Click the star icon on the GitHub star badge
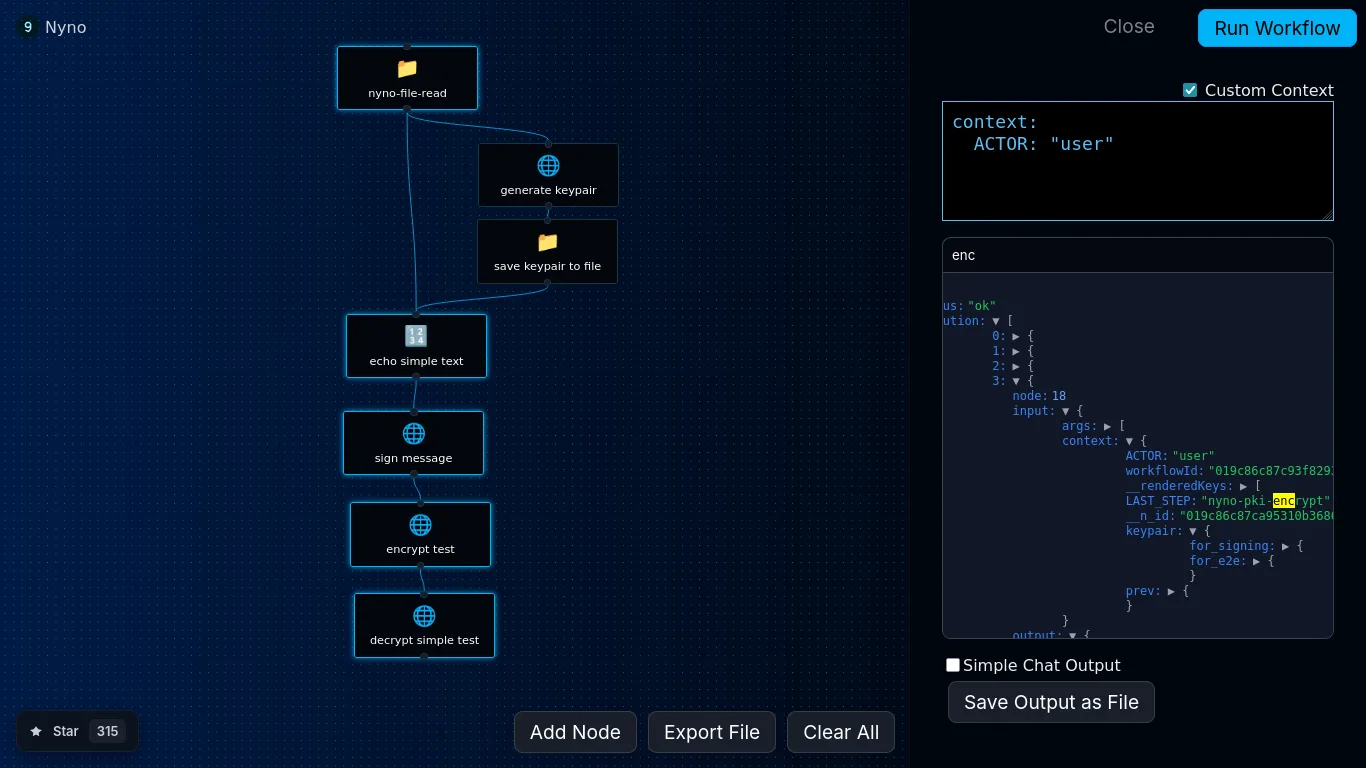1366x768 pixels. pos(37,731)
